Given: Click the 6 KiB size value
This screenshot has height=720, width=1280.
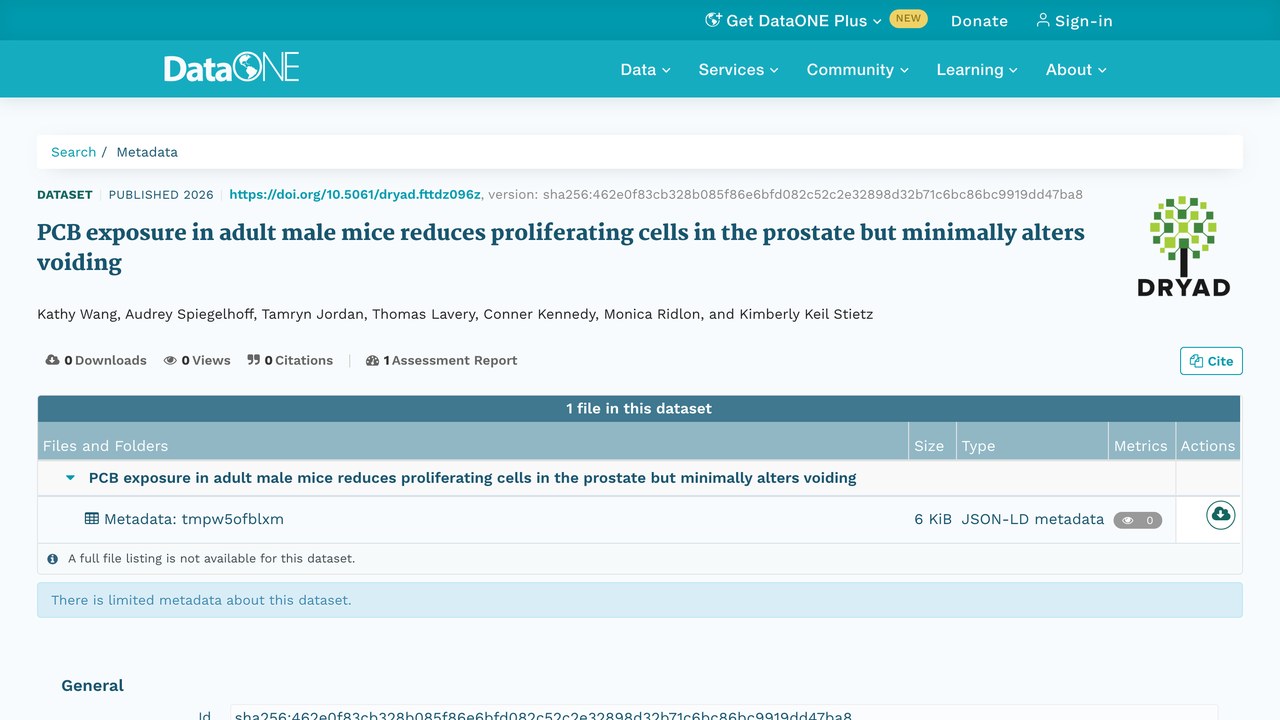Looking at the screenshot, I should coord(933,519).
